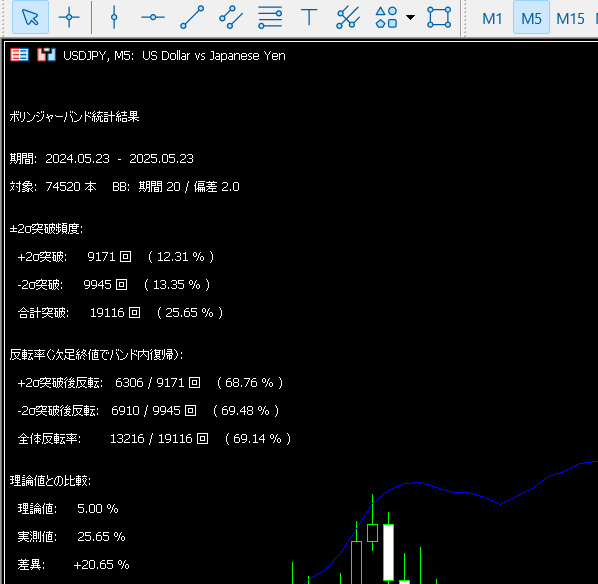This screenshot has height=584, width=598.
Task: Draw a vertical line
Action: (x=114, y=17)
